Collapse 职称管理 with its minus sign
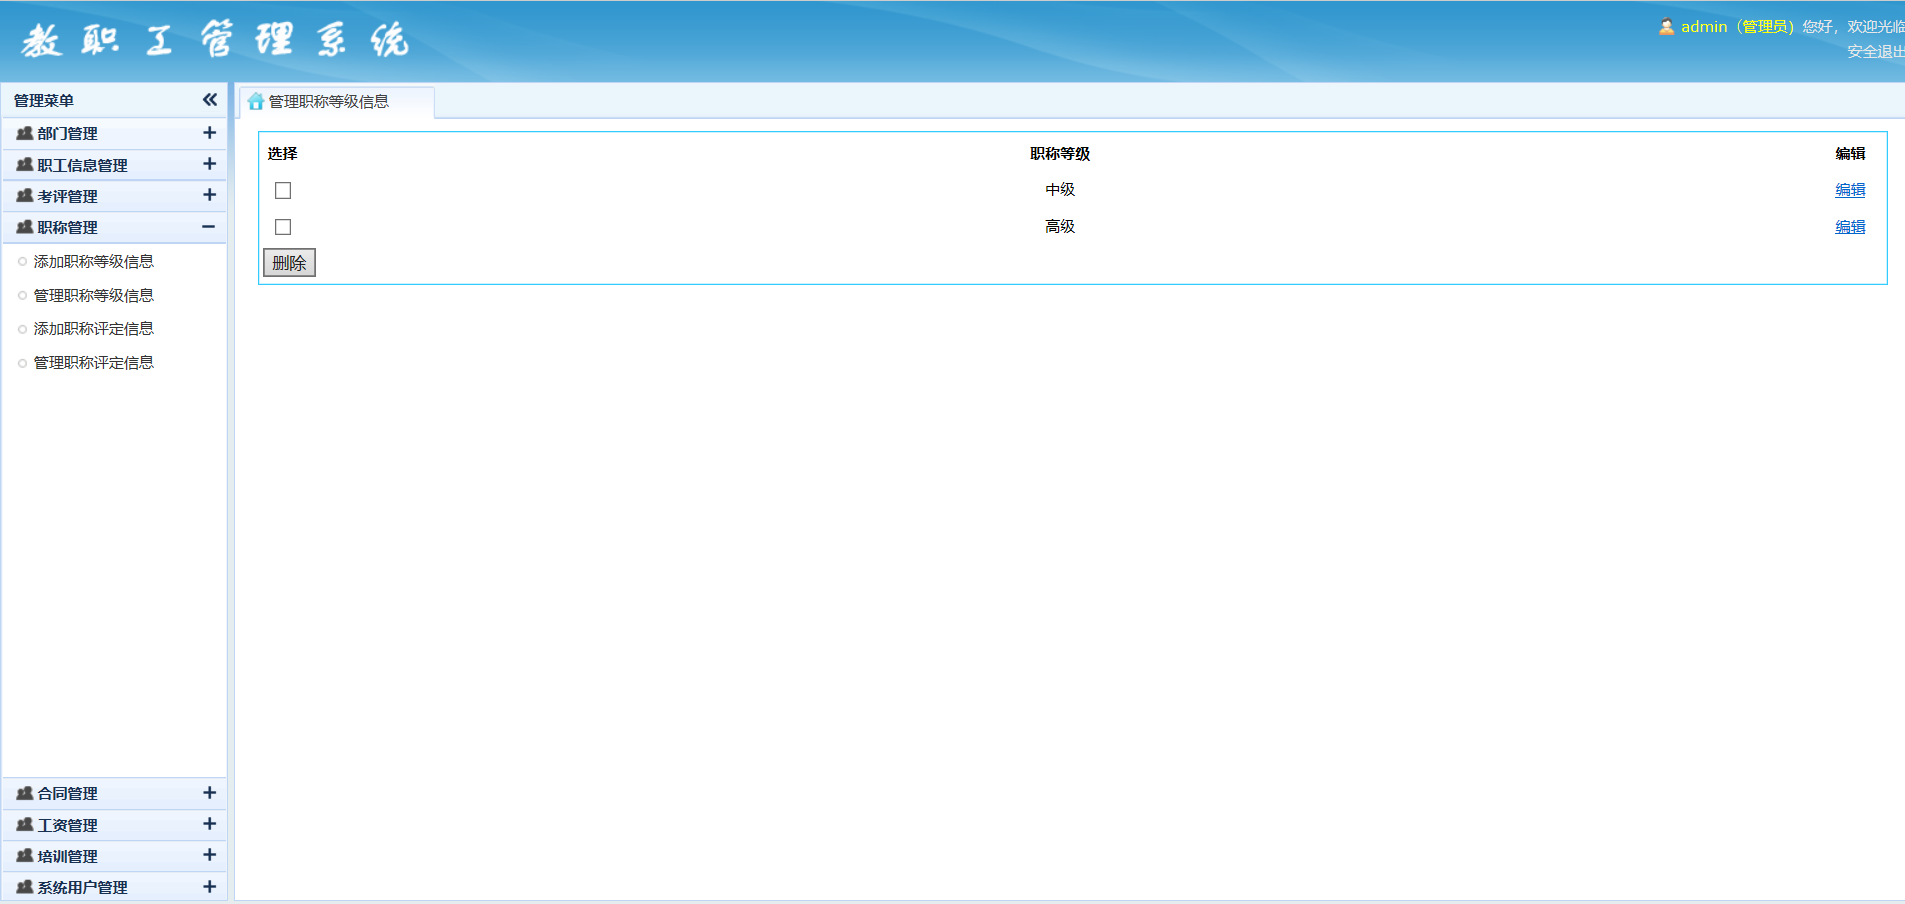The image size is (1905, 904). (208, 227)
